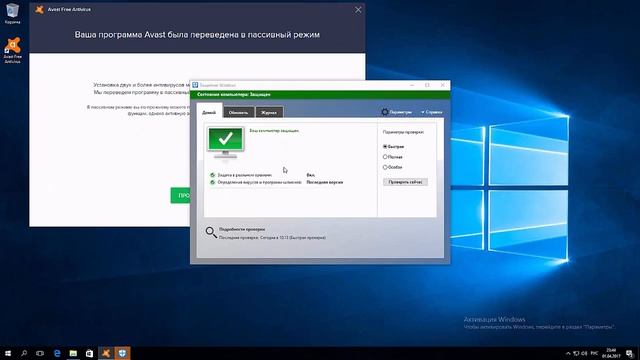Open the taskbar clock and date

click(x=611, y=353)
